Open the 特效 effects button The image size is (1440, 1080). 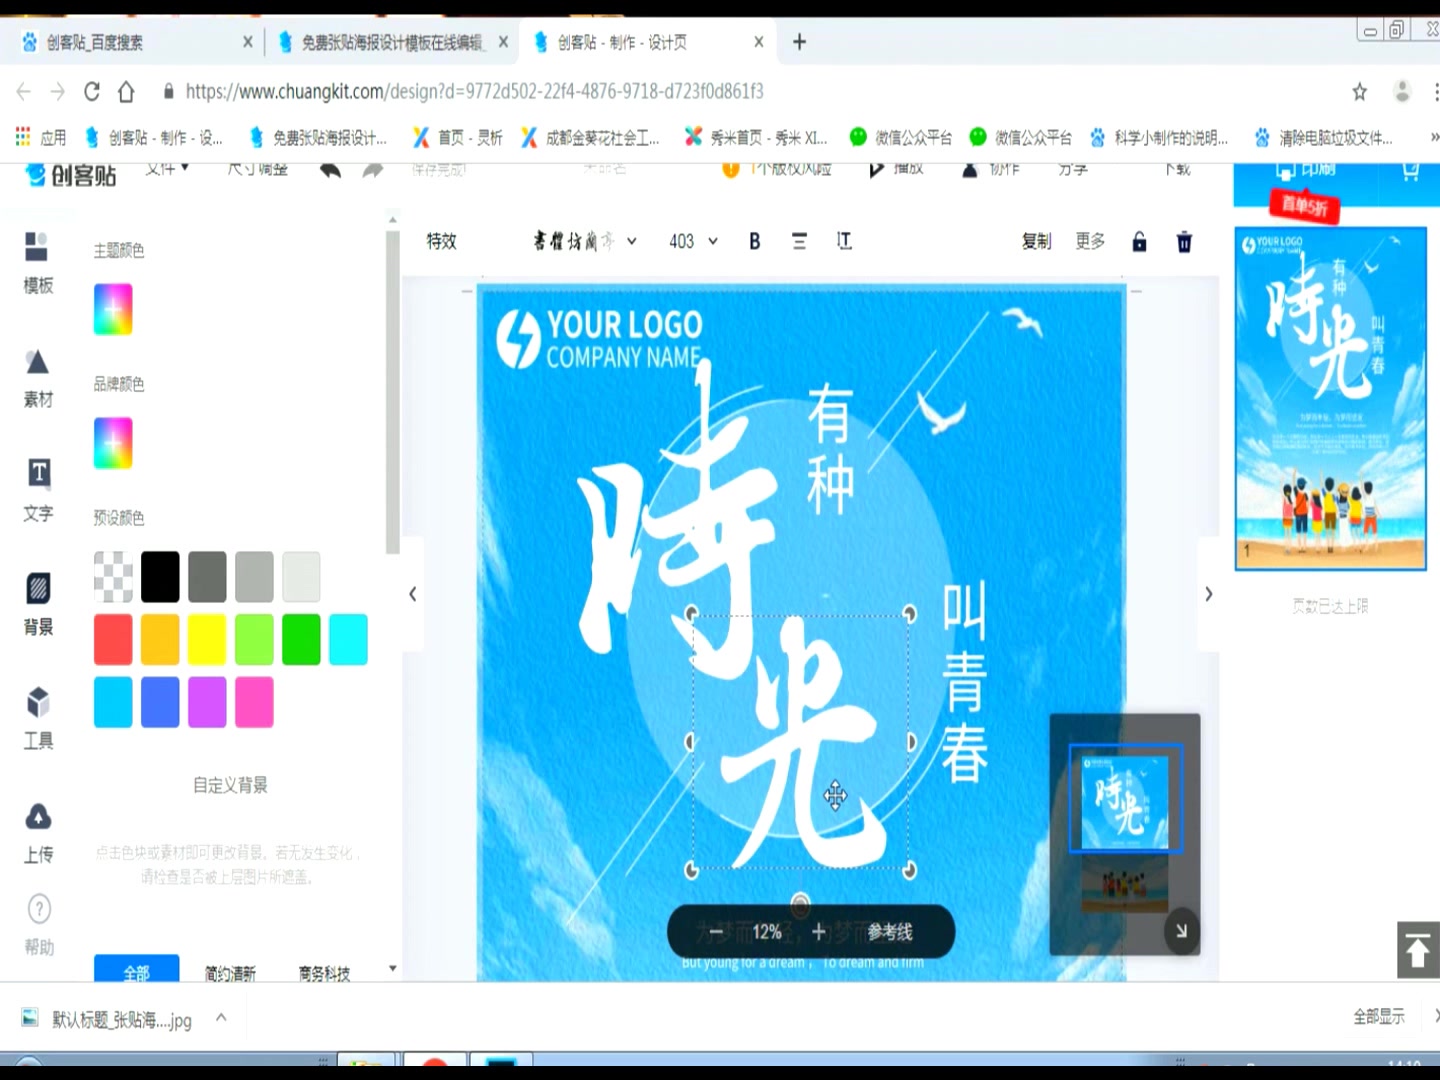441,241
